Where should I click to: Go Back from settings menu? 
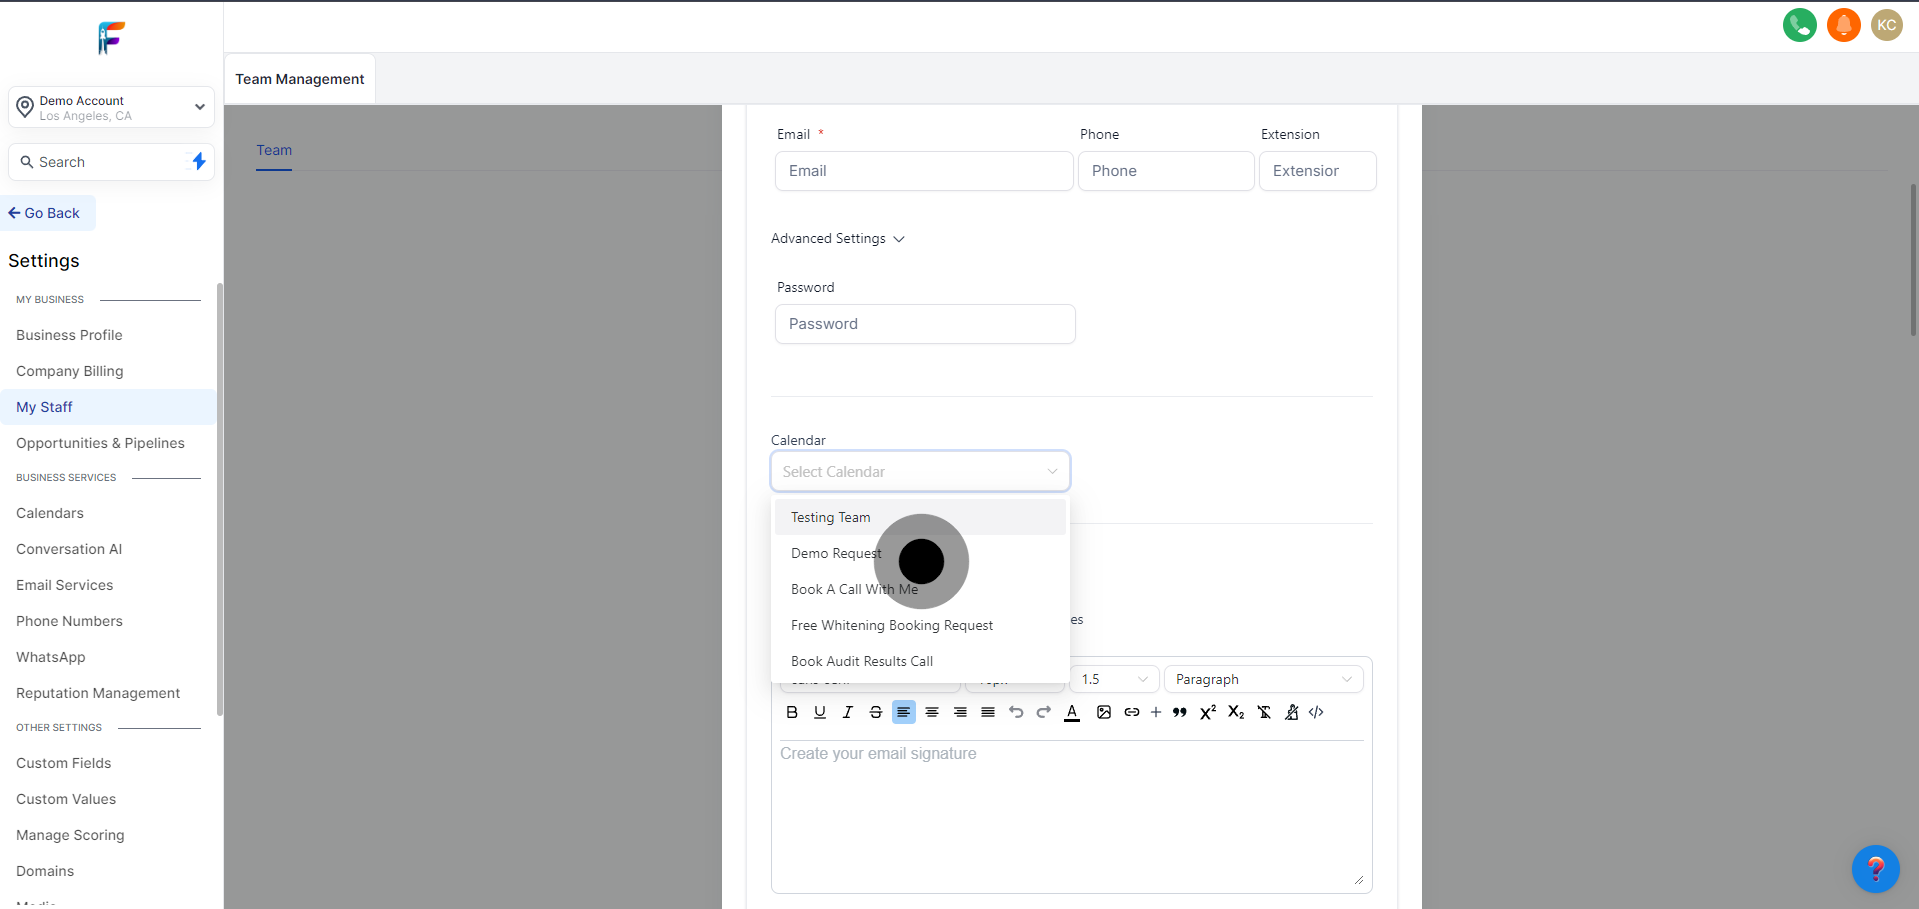45,213
